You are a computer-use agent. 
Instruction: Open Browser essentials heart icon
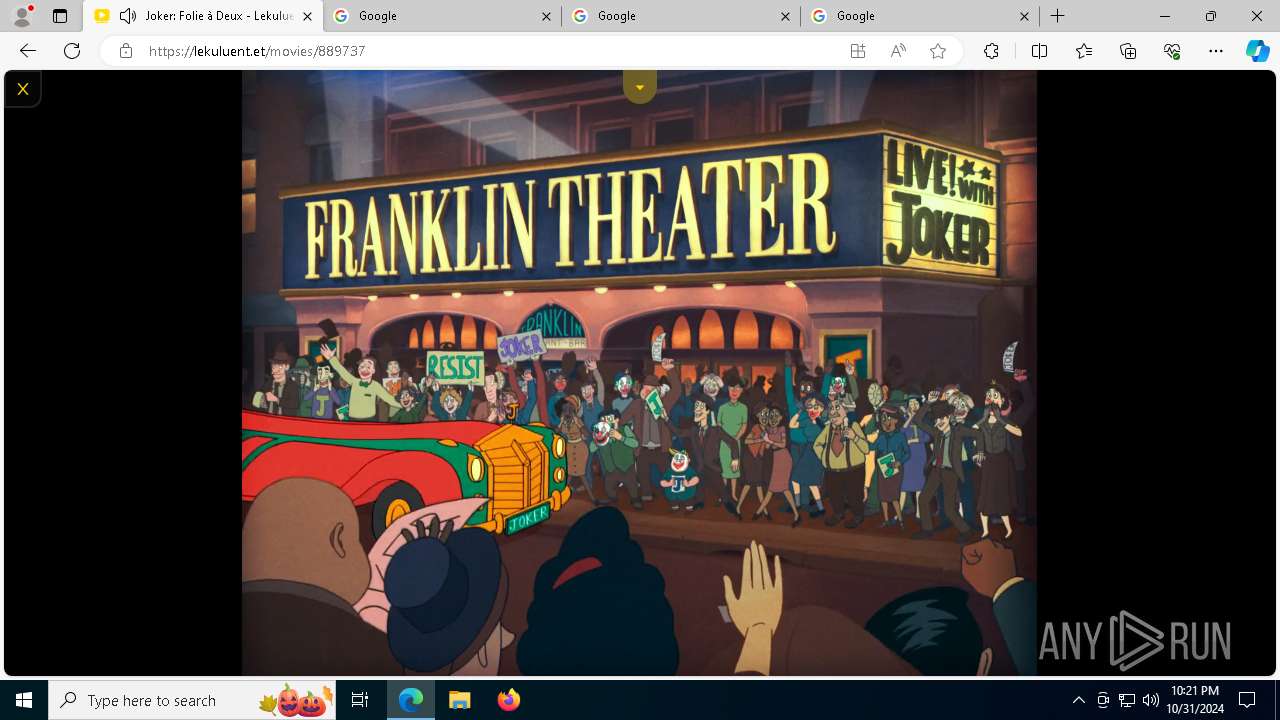[1172, 51]
